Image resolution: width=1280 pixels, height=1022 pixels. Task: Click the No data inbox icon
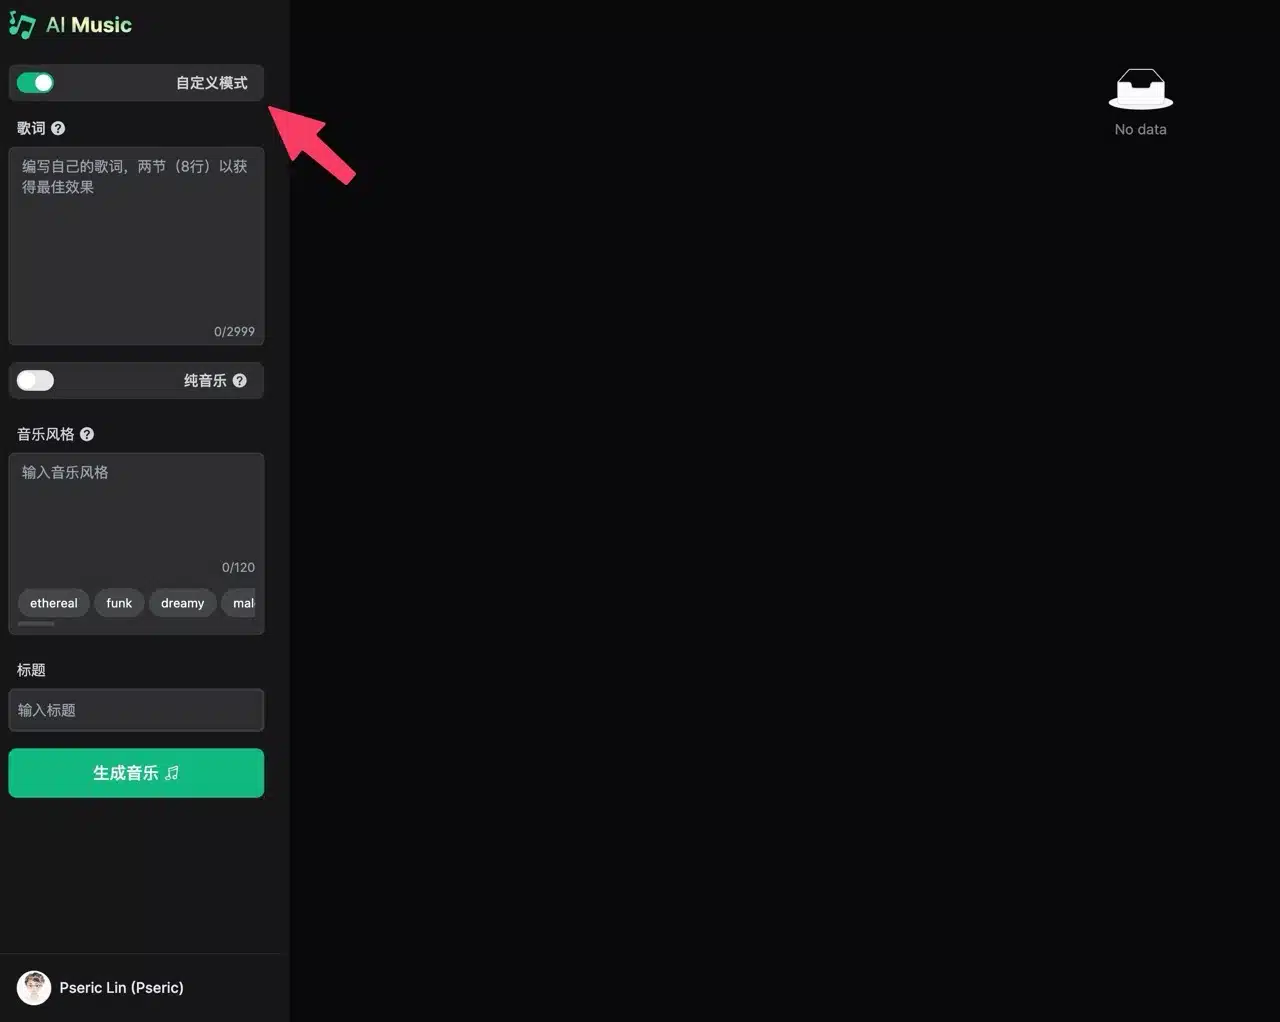1140,89
